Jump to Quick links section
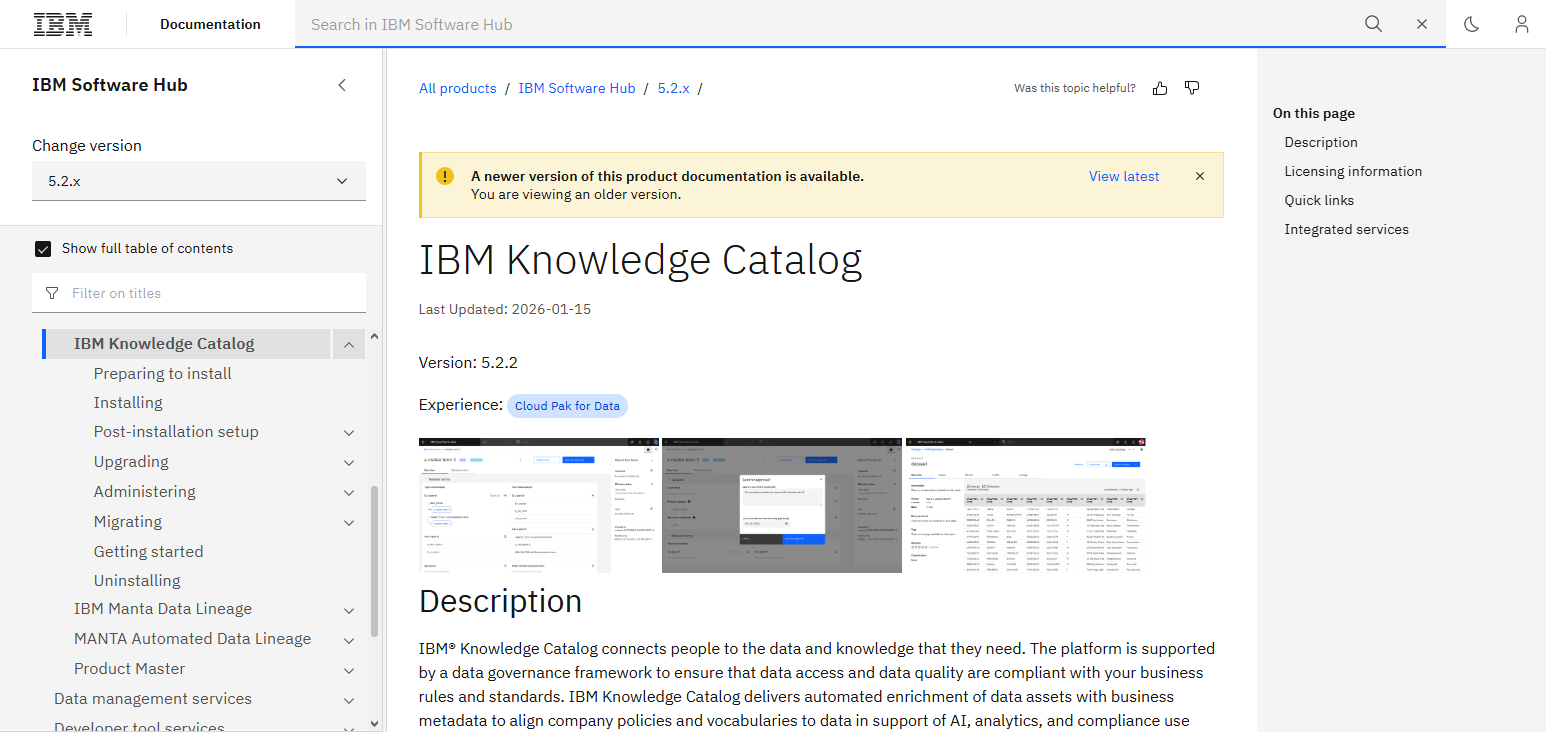The image size is (1546, 732). pos(1319,200)
